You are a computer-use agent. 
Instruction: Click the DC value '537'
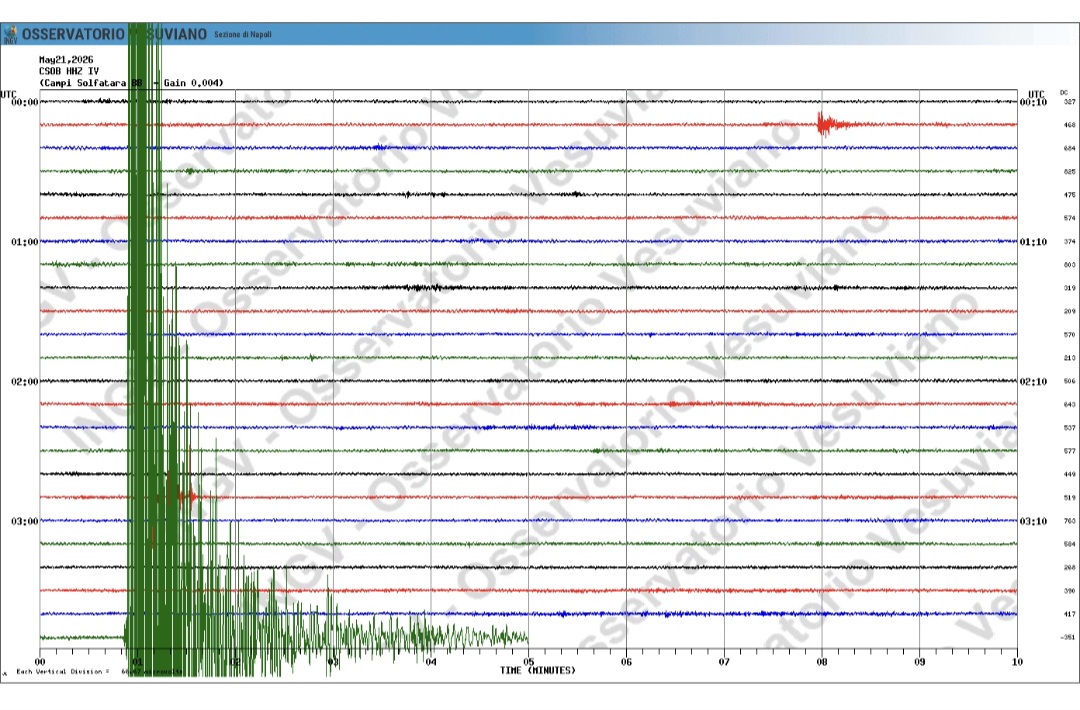coord(1069,428)
